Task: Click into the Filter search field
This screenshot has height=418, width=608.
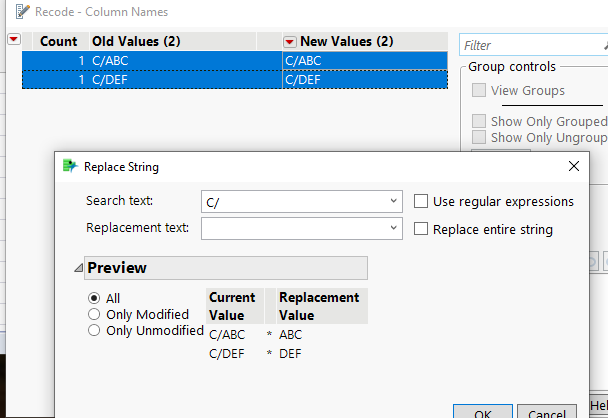Action: [530, 45]
